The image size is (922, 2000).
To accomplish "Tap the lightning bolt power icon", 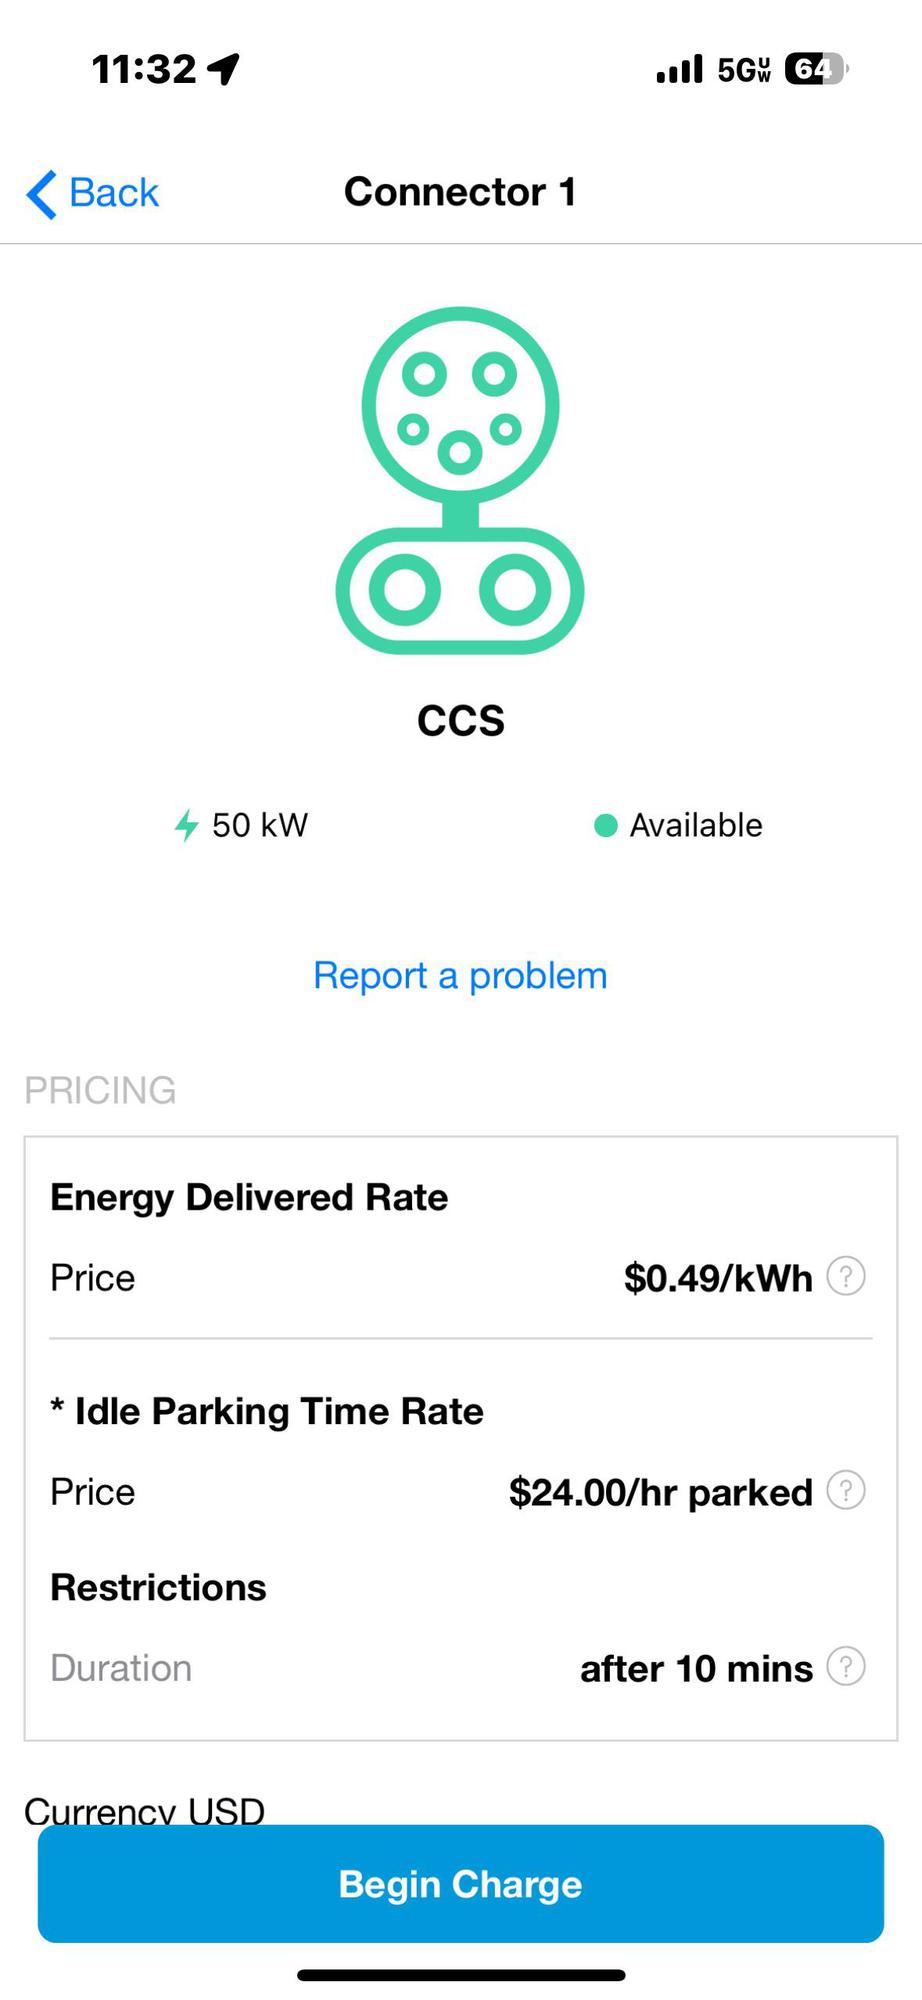I will tap(186, 826).
